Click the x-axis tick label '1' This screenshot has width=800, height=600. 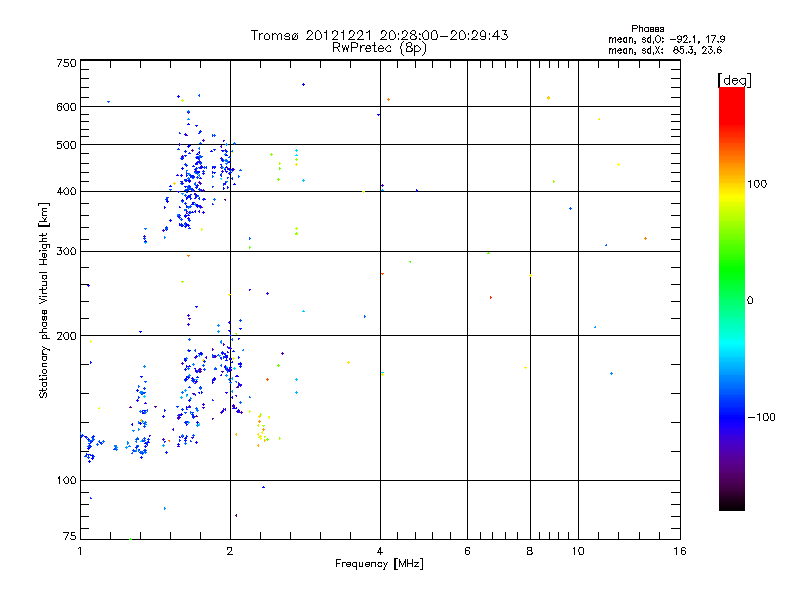click(x=80, y=551)
